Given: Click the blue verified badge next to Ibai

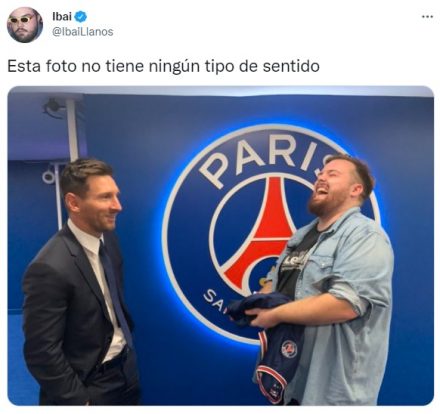Looking at the screenshot, I should tap(81, 16).
